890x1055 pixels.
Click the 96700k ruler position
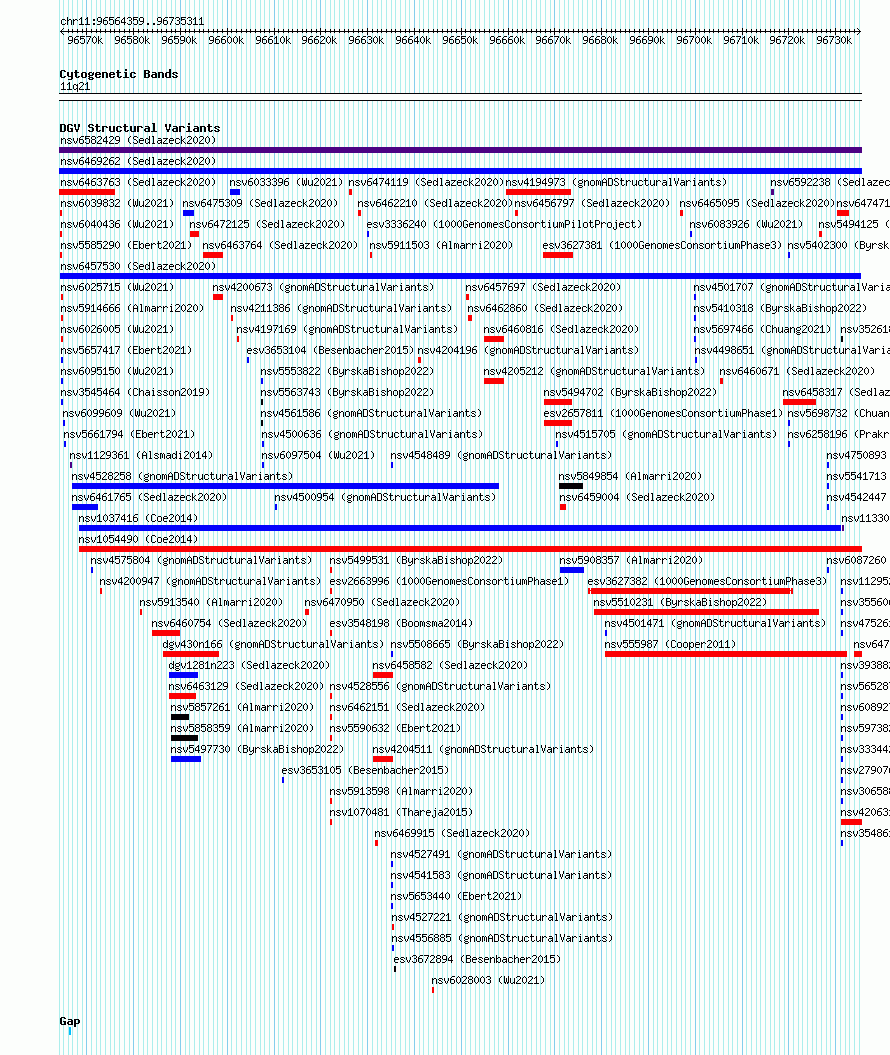coord(694,40)
